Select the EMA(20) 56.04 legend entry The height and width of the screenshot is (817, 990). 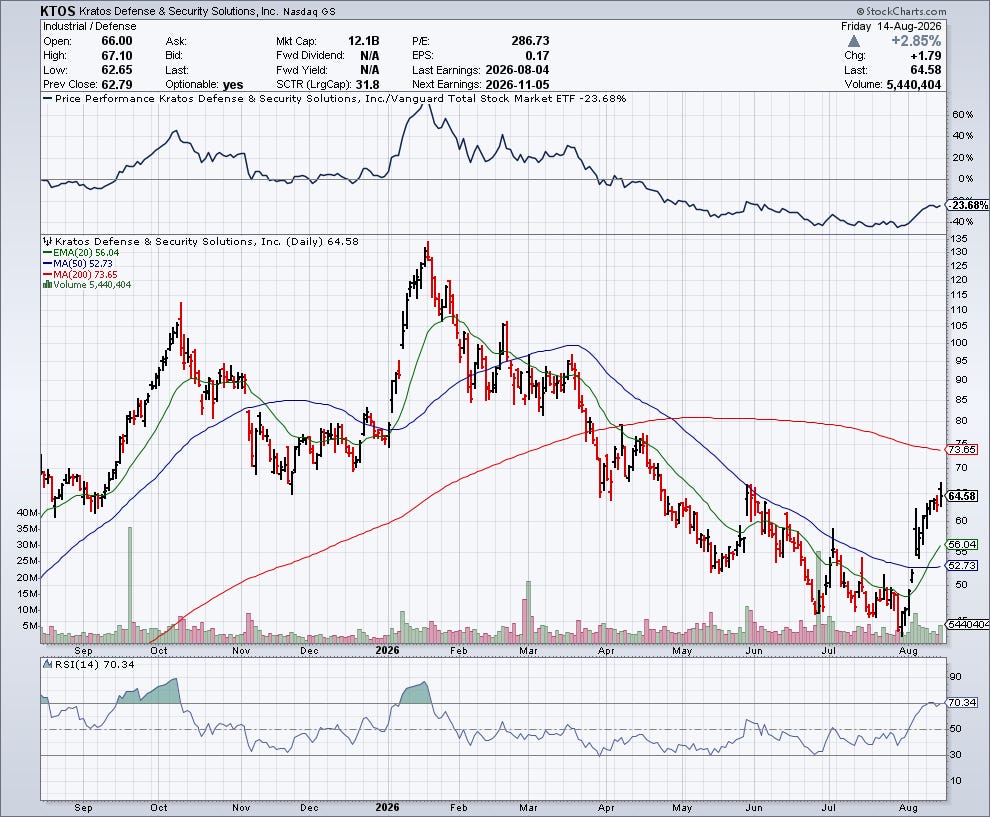click(81, 253)
